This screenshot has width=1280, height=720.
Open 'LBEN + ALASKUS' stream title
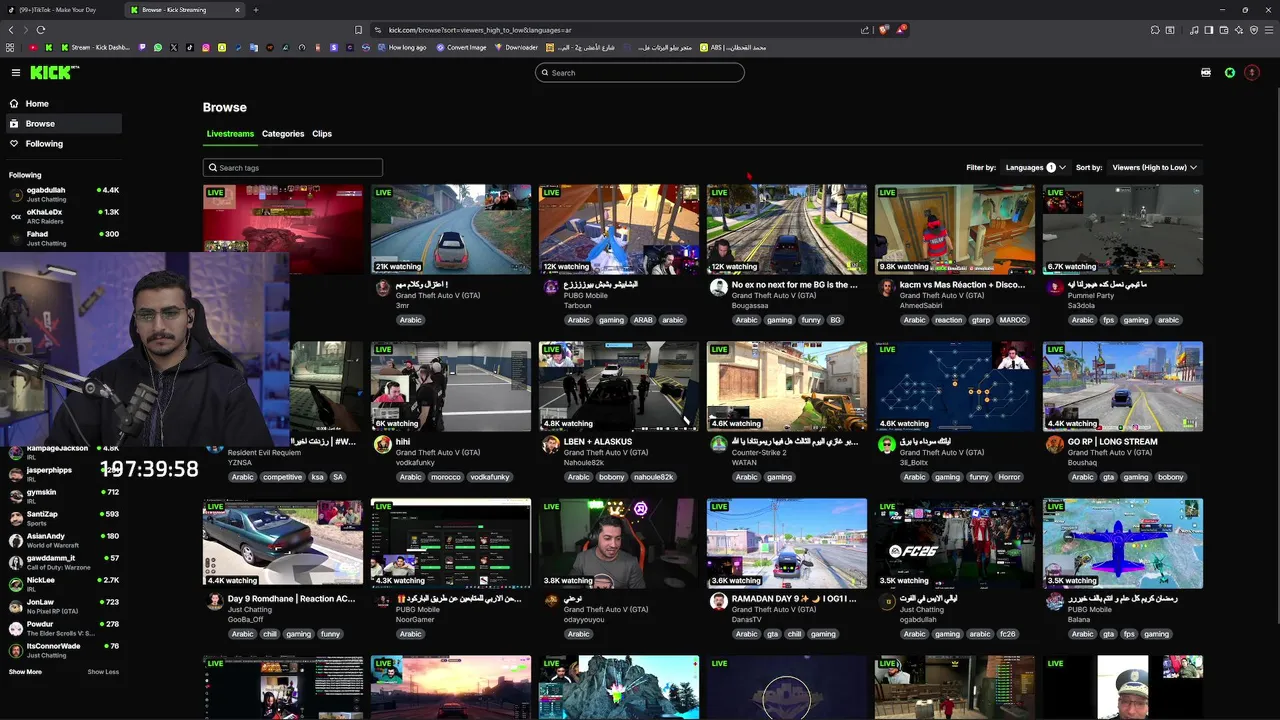click(598, 442)
